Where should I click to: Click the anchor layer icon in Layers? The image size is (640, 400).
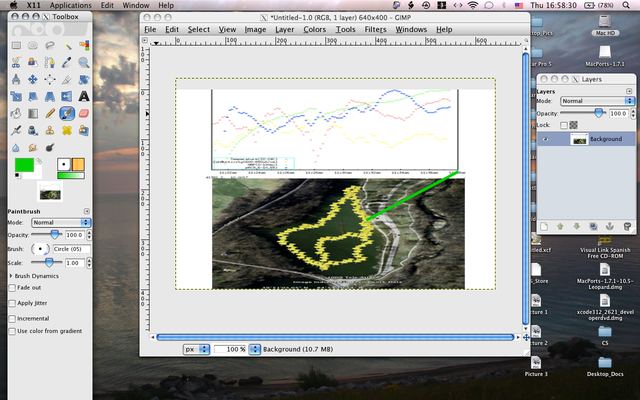(610, 227)
